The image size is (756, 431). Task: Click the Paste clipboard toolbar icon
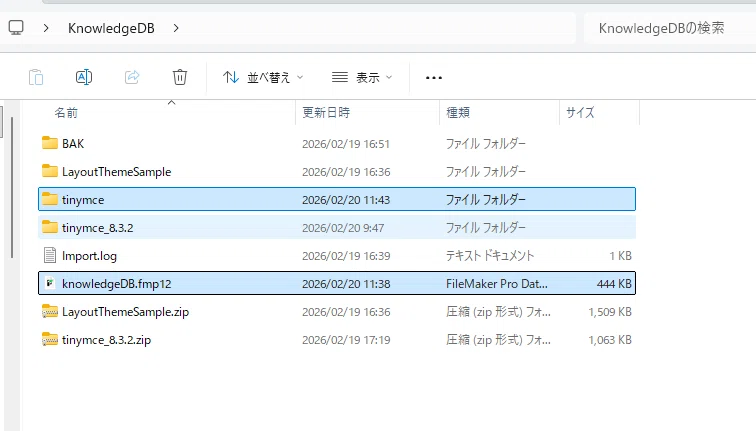36,77
